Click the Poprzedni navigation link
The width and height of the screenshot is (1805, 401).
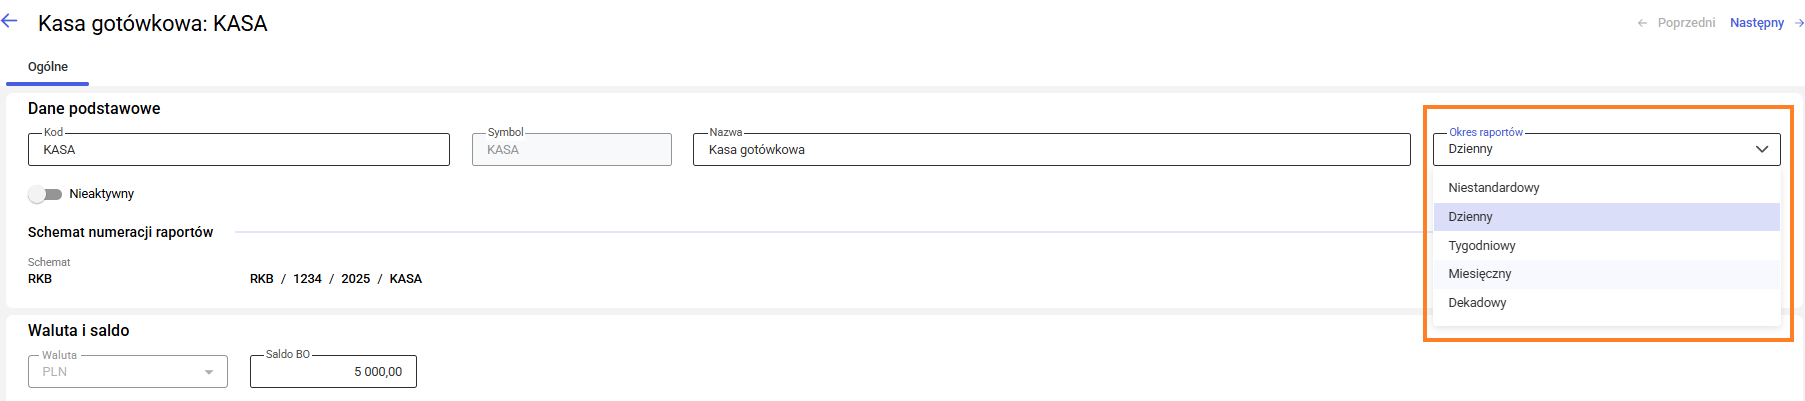[1686, 23]
